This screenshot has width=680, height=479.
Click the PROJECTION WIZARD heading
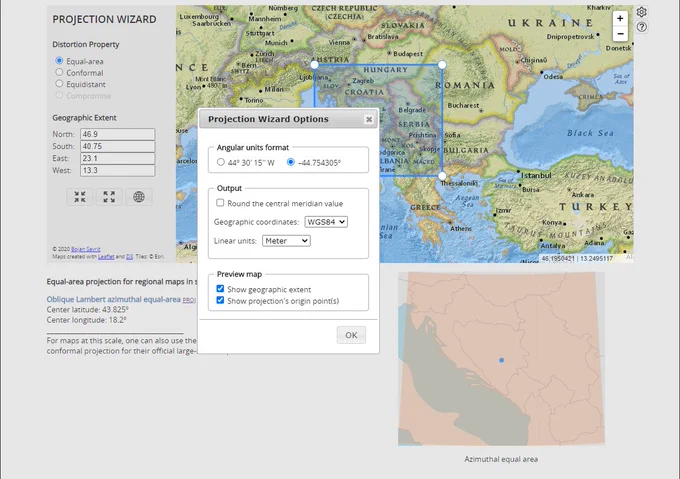104,20
